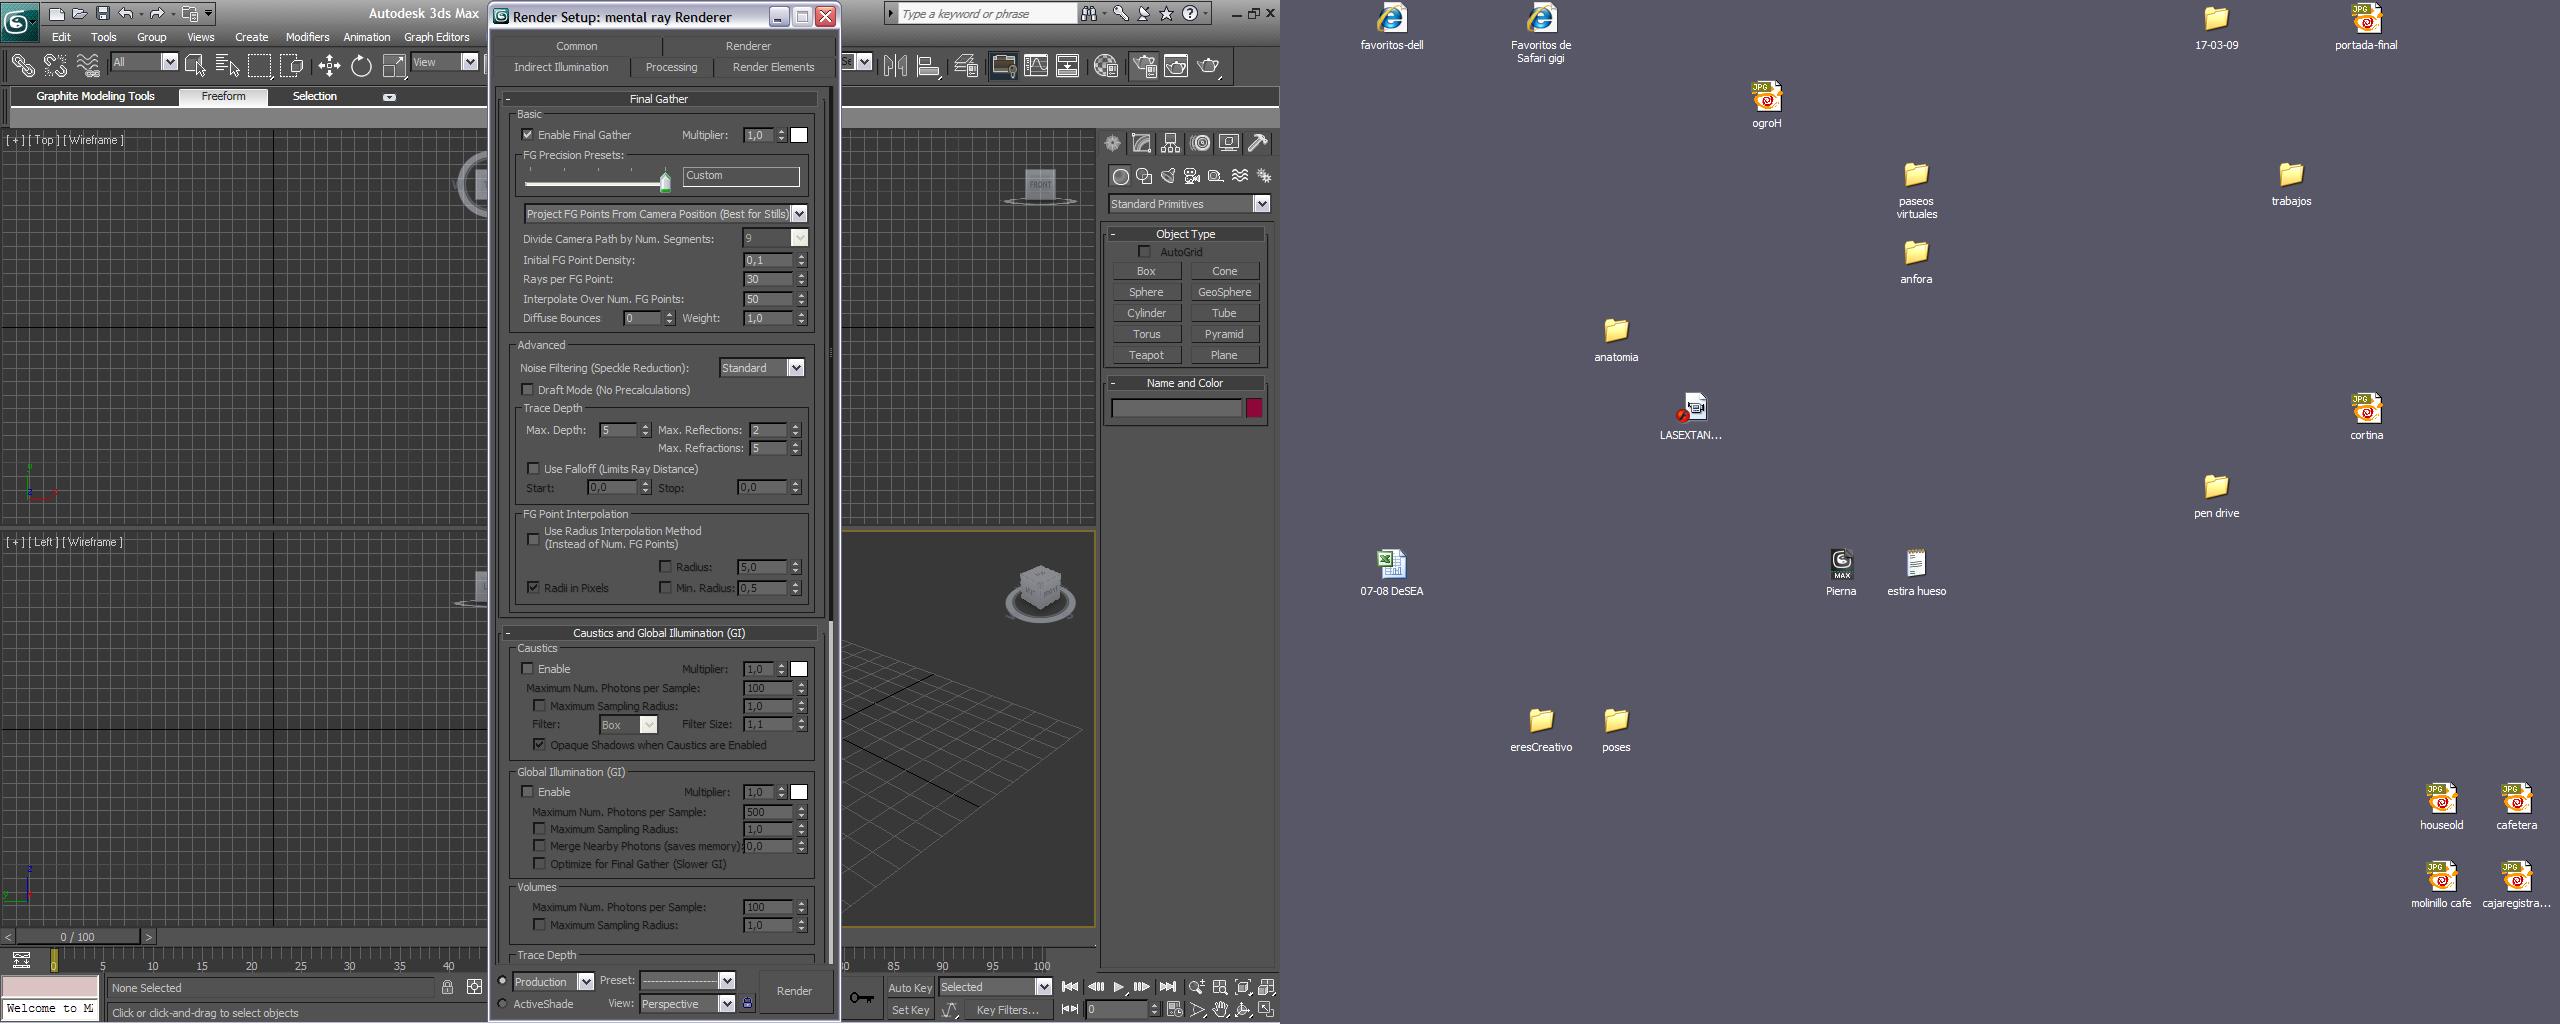Click the Auto Key button
The image size is (2560, 1024).
pyautogui.click(x=910, y=988)
